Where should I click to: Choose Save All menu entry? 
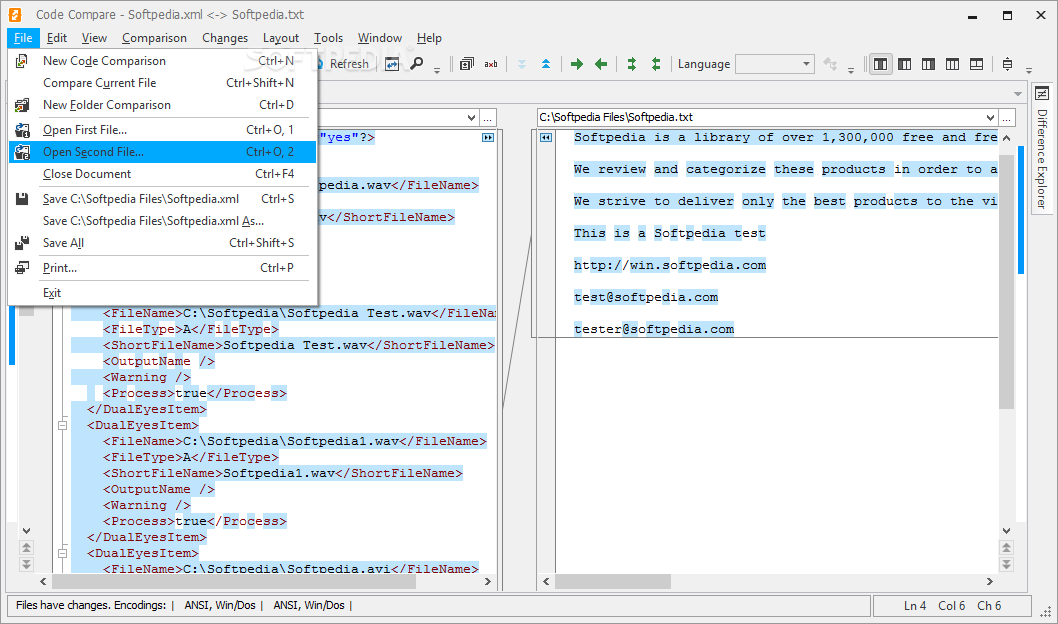click(162, 243)
